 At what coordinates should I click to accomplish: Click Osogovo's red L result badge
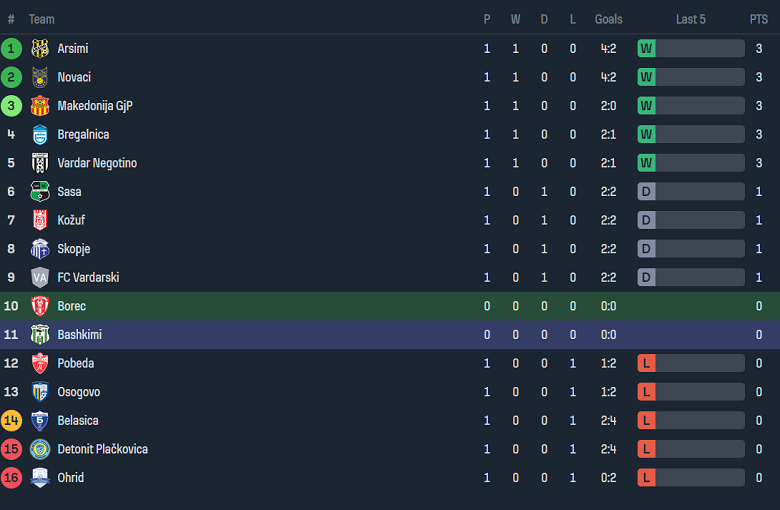pos(646,392)
